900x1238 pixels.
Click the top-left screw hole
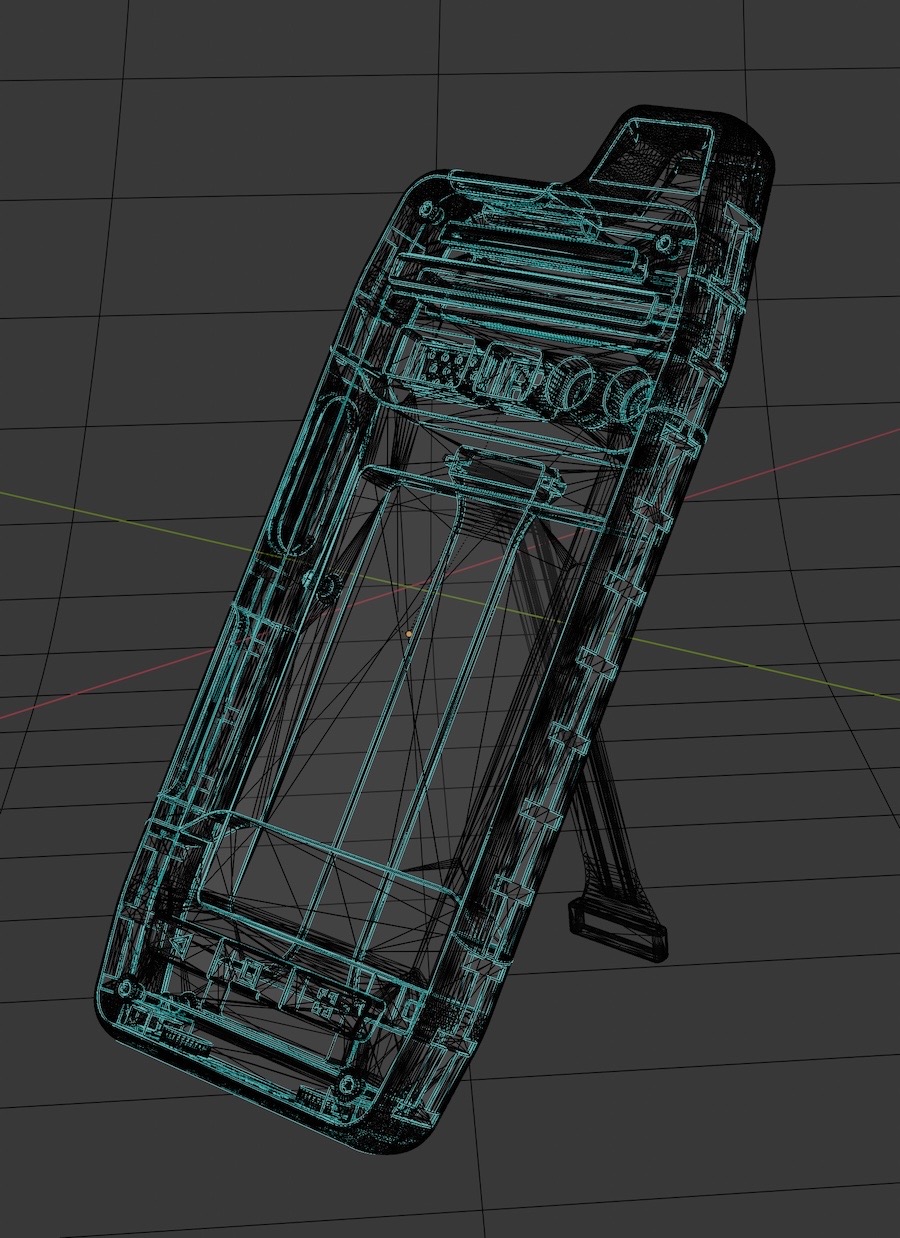coord(427,210)
